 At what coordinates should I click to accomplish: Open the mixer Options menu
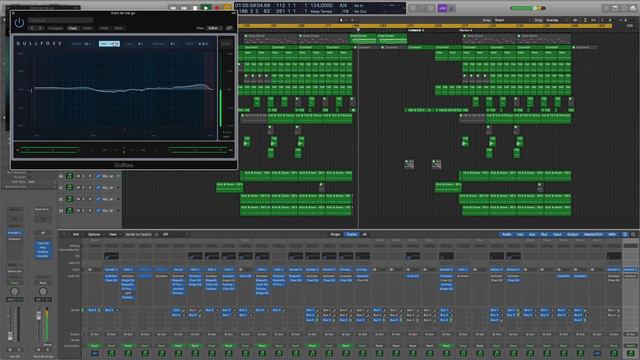[94, 235]
